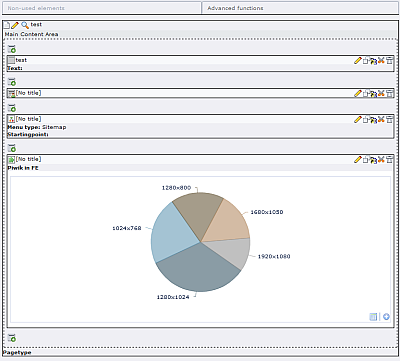
Task: Unlink the Piwik in FE element
Action: click(390, 160)
